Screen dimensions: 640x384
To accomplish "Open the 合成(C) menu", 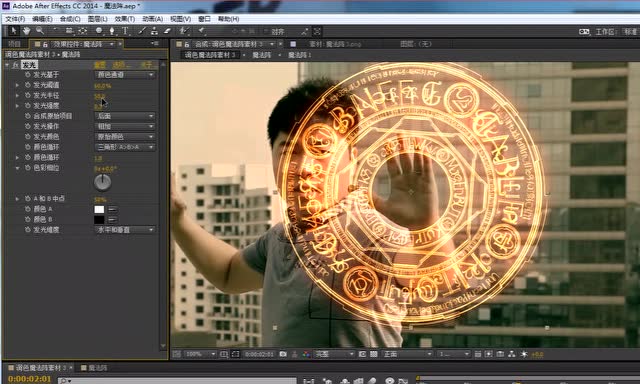I will [70, 19].
